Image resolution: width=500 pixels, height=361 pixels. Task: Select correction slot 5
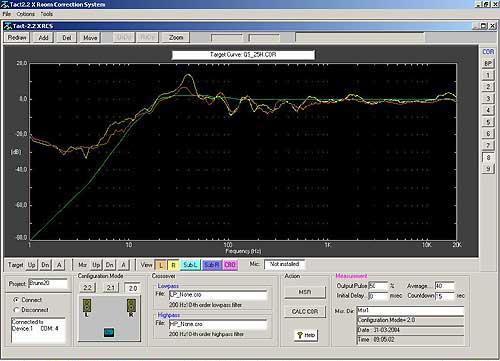tap(488, 122)
